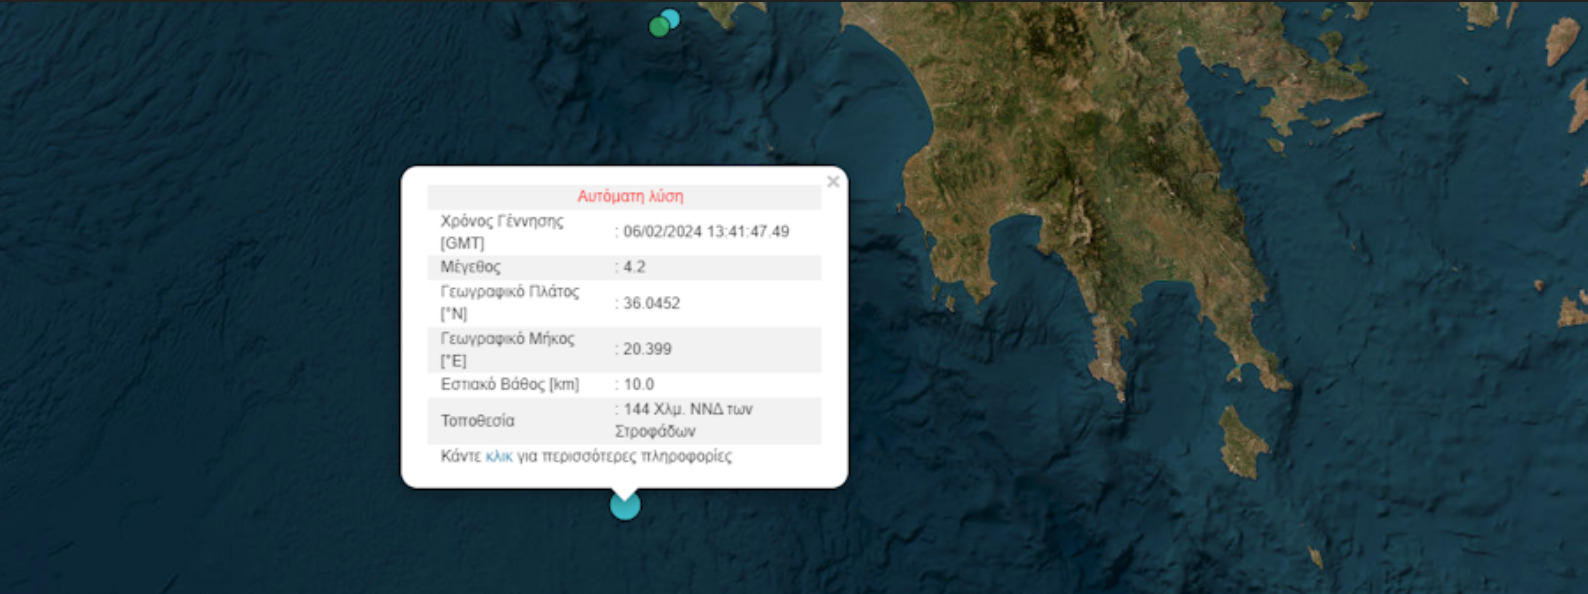Click the location text '144 Χλμ. ΝΝΔ των Στροφάδων'
The width and height of the screenshot is (1588, 594).
pyautogui.click(x=687, y=420)
